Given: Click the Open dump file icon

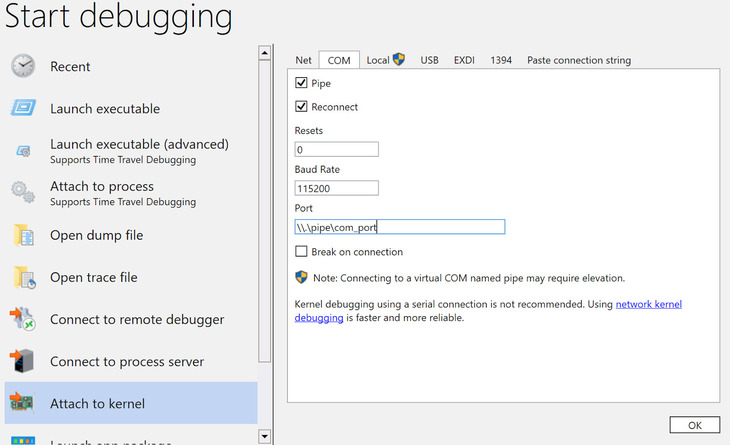Looking at the screenshot, I should (23, 235).
